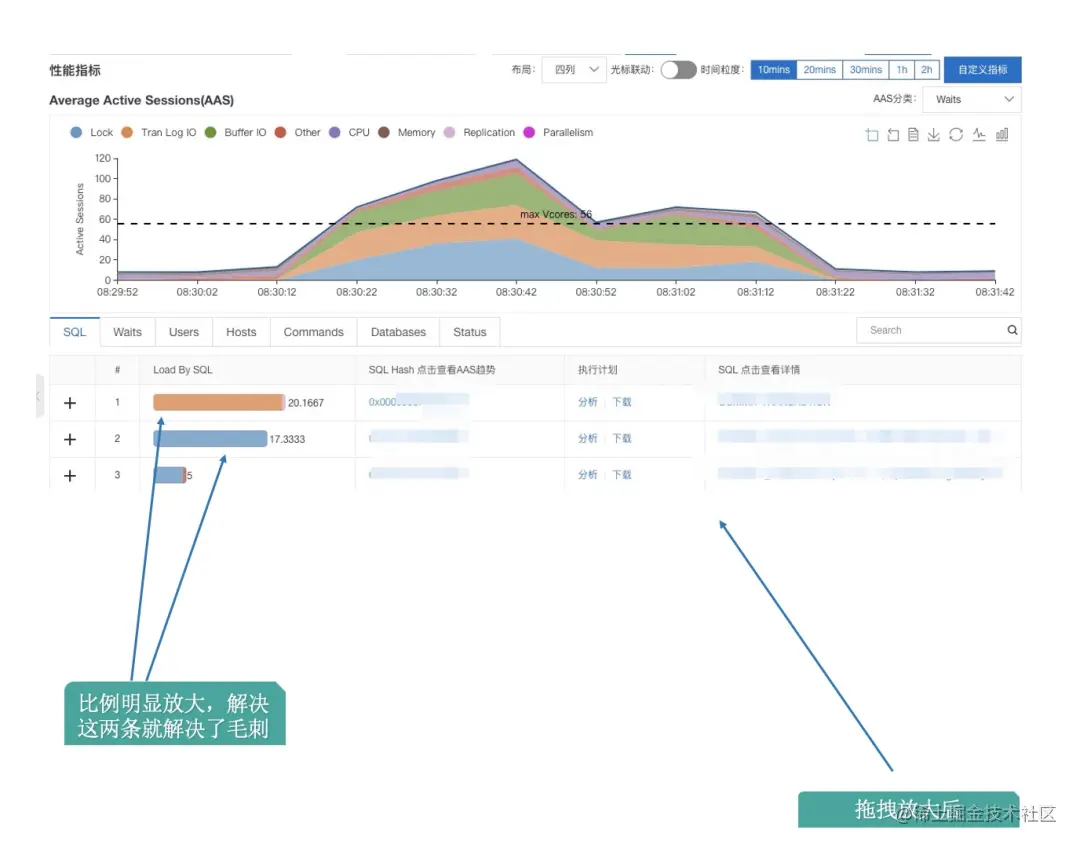Switch to the Waits tab
1080x848 pixels.
click(x=127, y=332)
